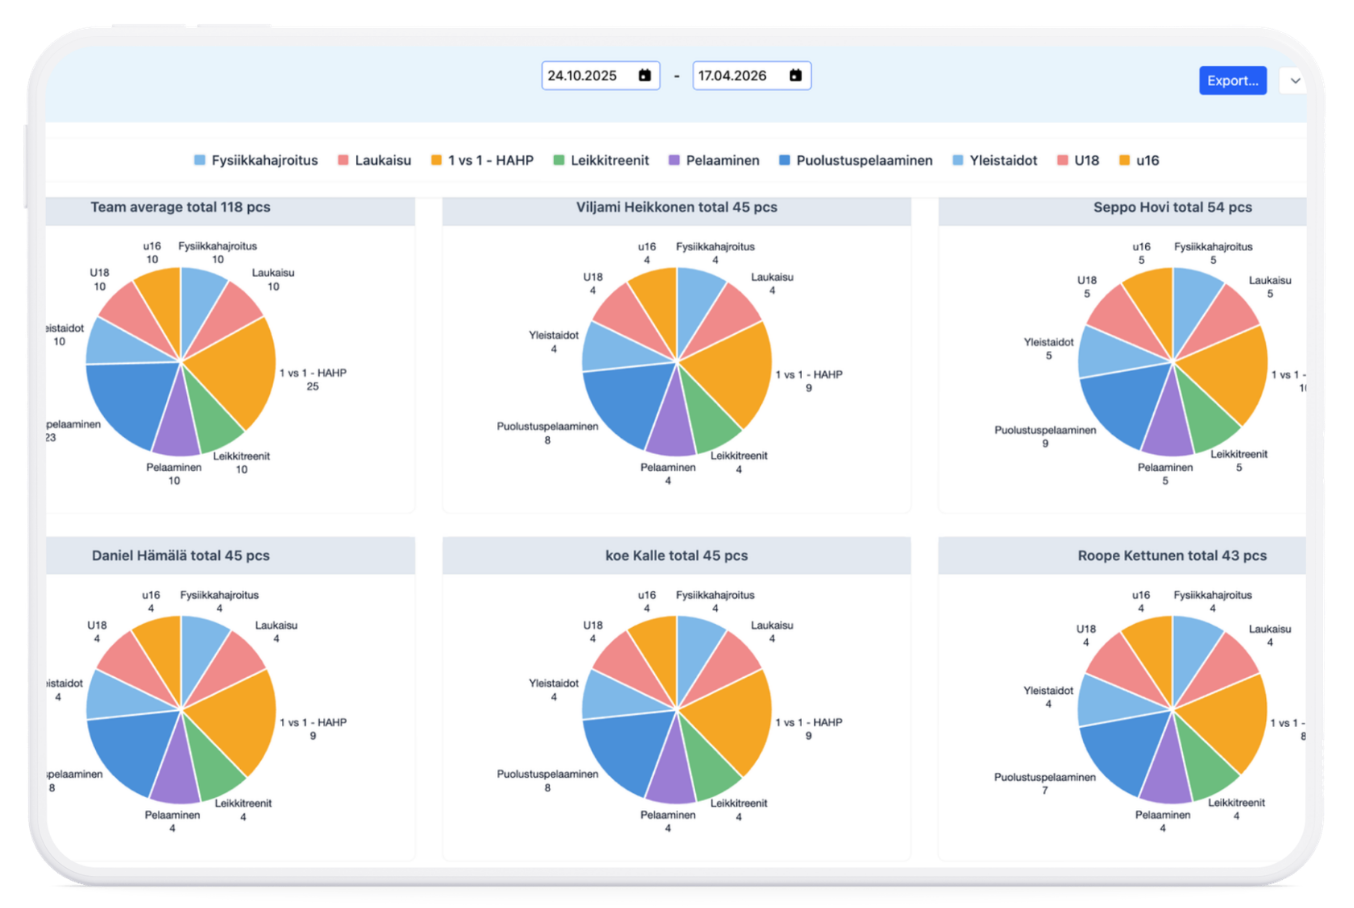Toggle the 1 vs 1 - HAHP legend
The width and height of the screenshot is (1354, 908).
[482, 160]
